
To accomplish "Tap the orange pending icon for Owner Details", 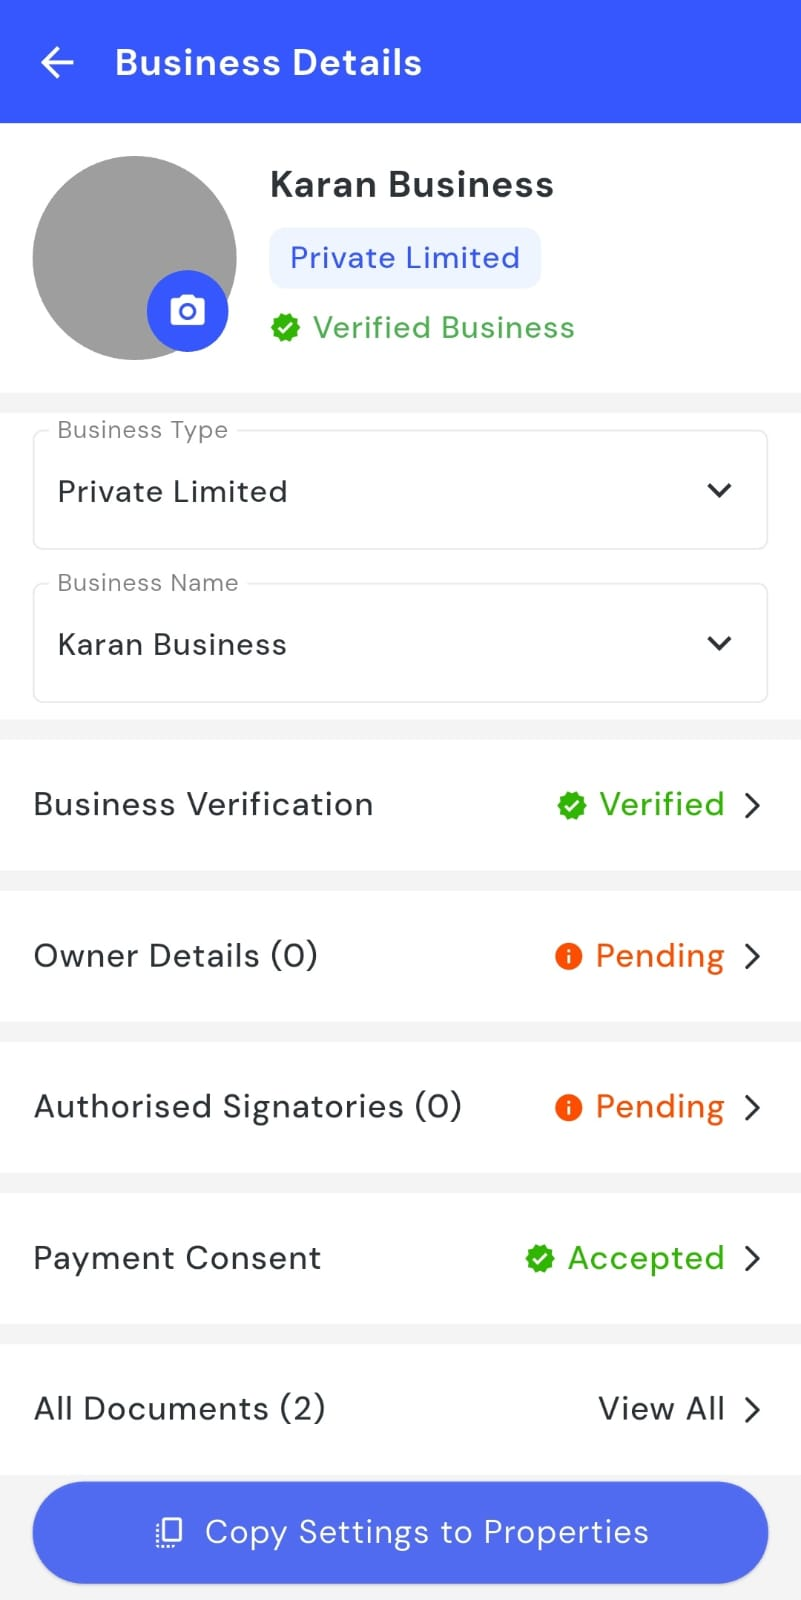I will (x=568, y=956).
